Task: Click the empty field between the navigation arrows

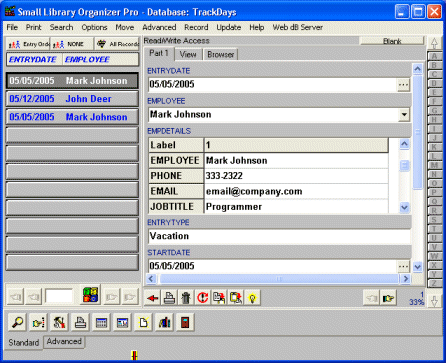Action: [x=59, y=296]
